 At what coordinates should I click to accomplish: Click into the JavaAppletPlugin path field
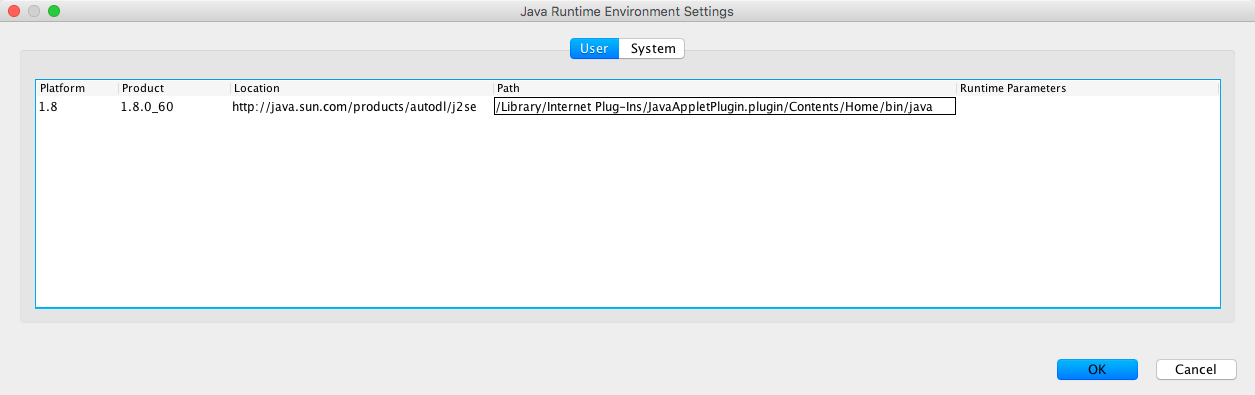pos(725,106)
